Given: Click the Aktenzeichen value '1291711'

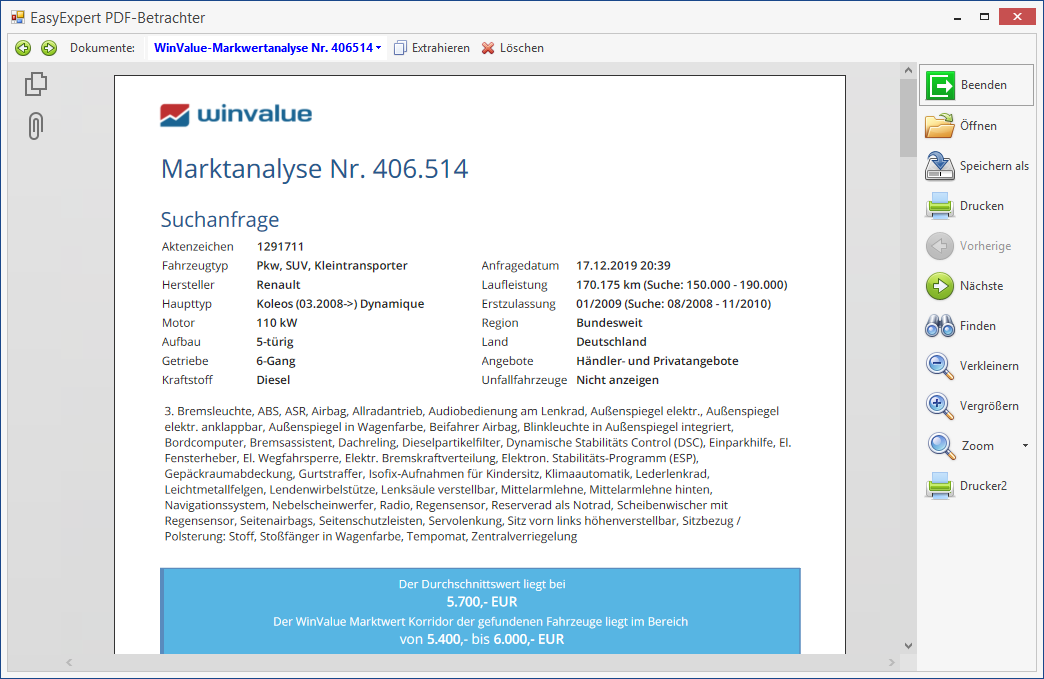Looking at the screenshot, I should 280,246.
